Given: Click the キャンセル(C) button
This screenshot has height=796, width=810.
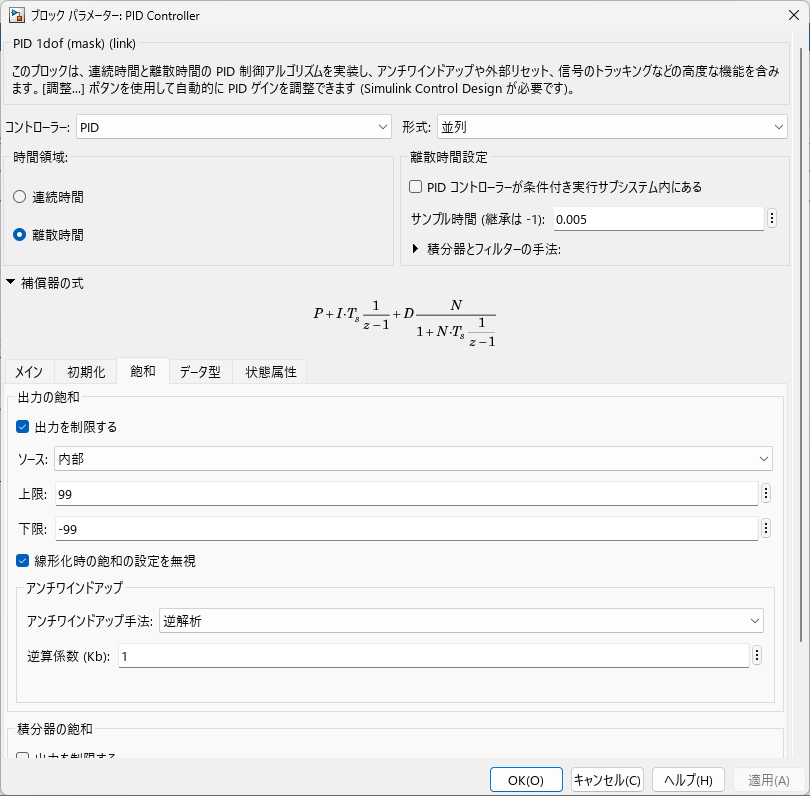Looking at the screenshot, I should (607, 779).
